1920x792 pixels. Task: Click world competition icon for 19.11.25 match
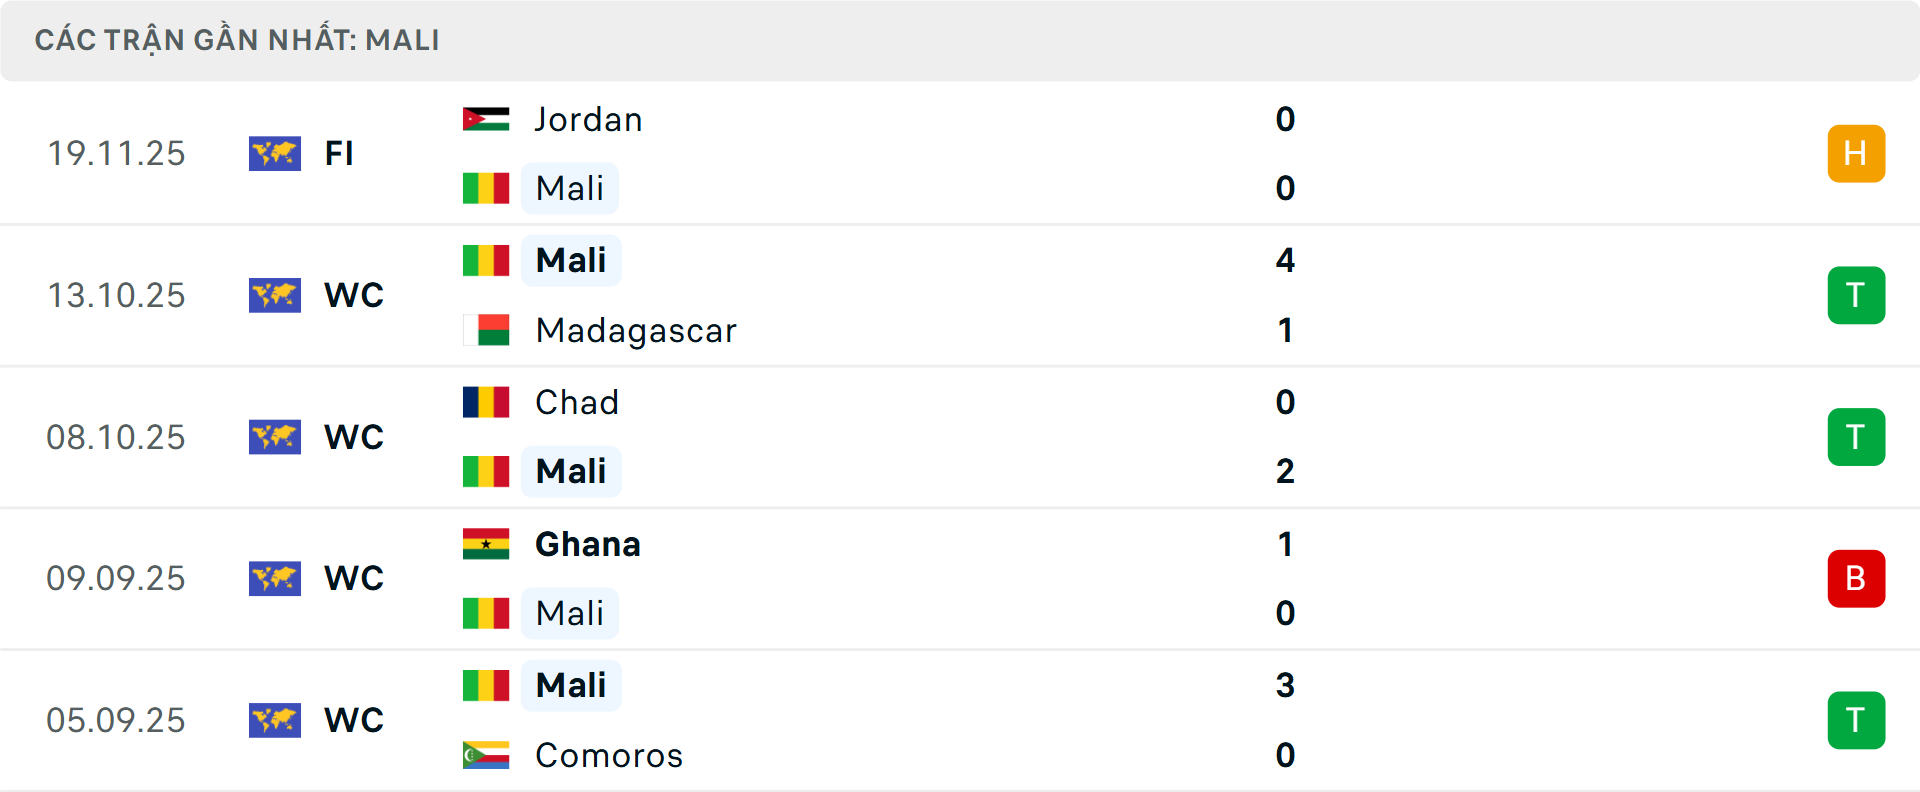[275, 153]
